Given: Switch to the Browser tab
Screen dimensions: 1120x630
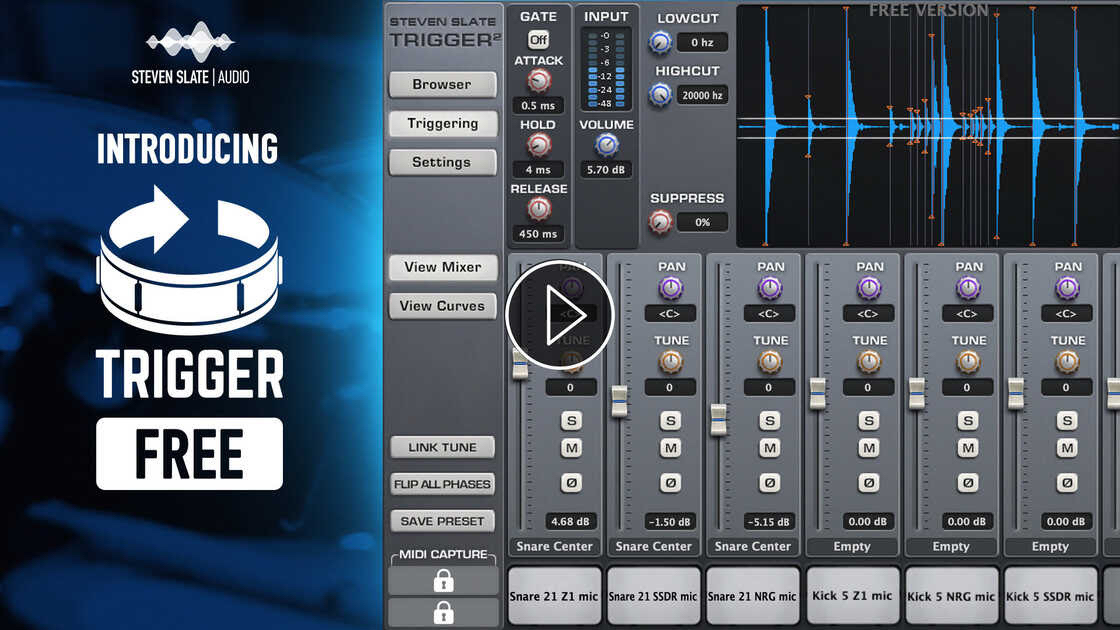Looking at the screenshot, I should 442,84.
